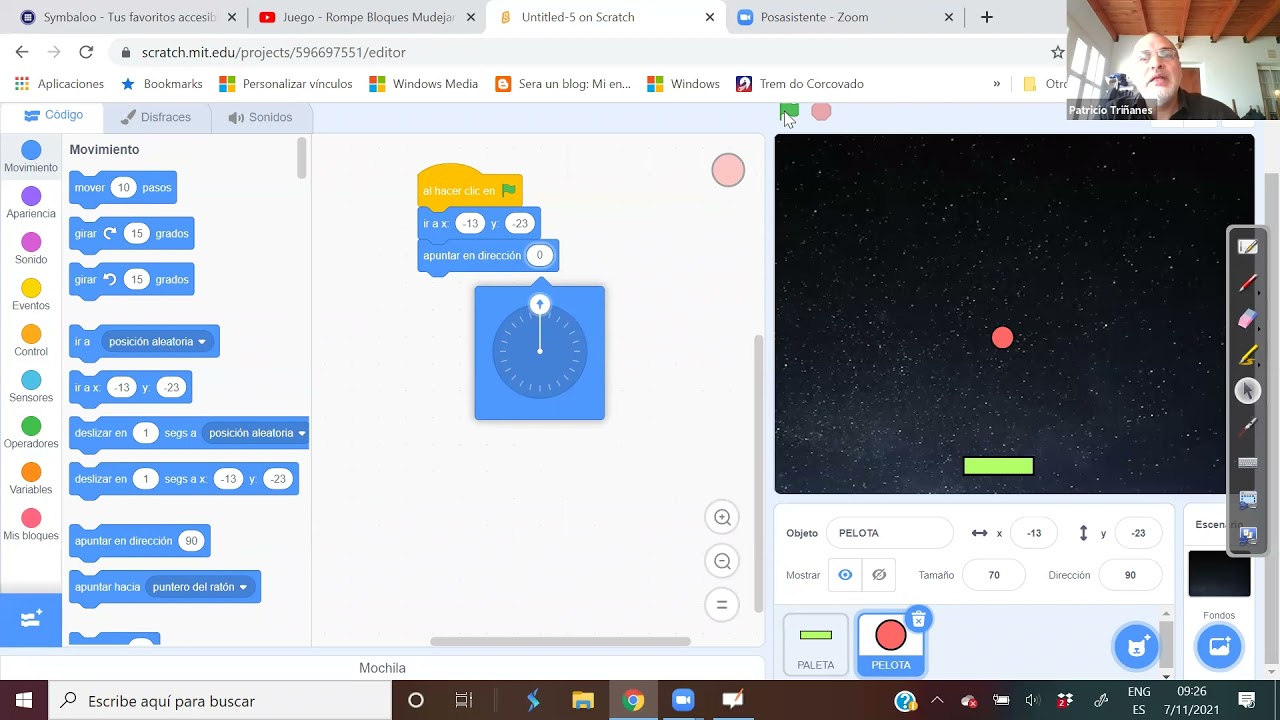Select the Movimiento block category
The width and height of the screenshot is (1280, 720).
coord(31,157)
